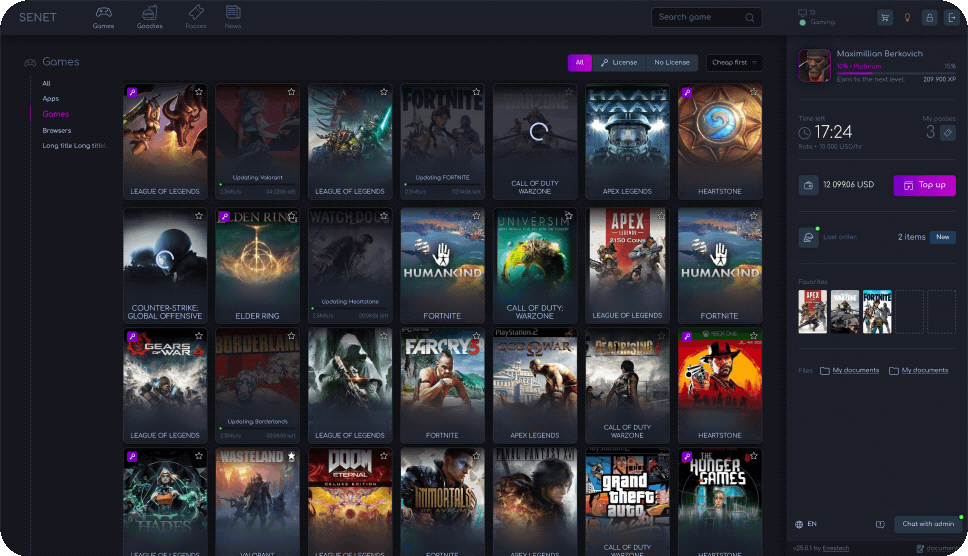
Task: Click the documents icon in footer corner
Action: [x=920, y=549]
